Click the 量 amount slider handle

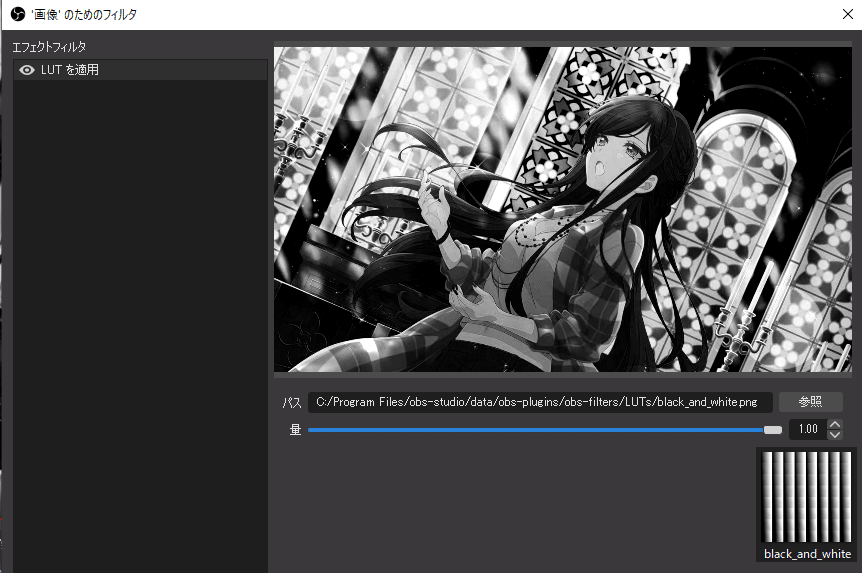coord(773,430)
